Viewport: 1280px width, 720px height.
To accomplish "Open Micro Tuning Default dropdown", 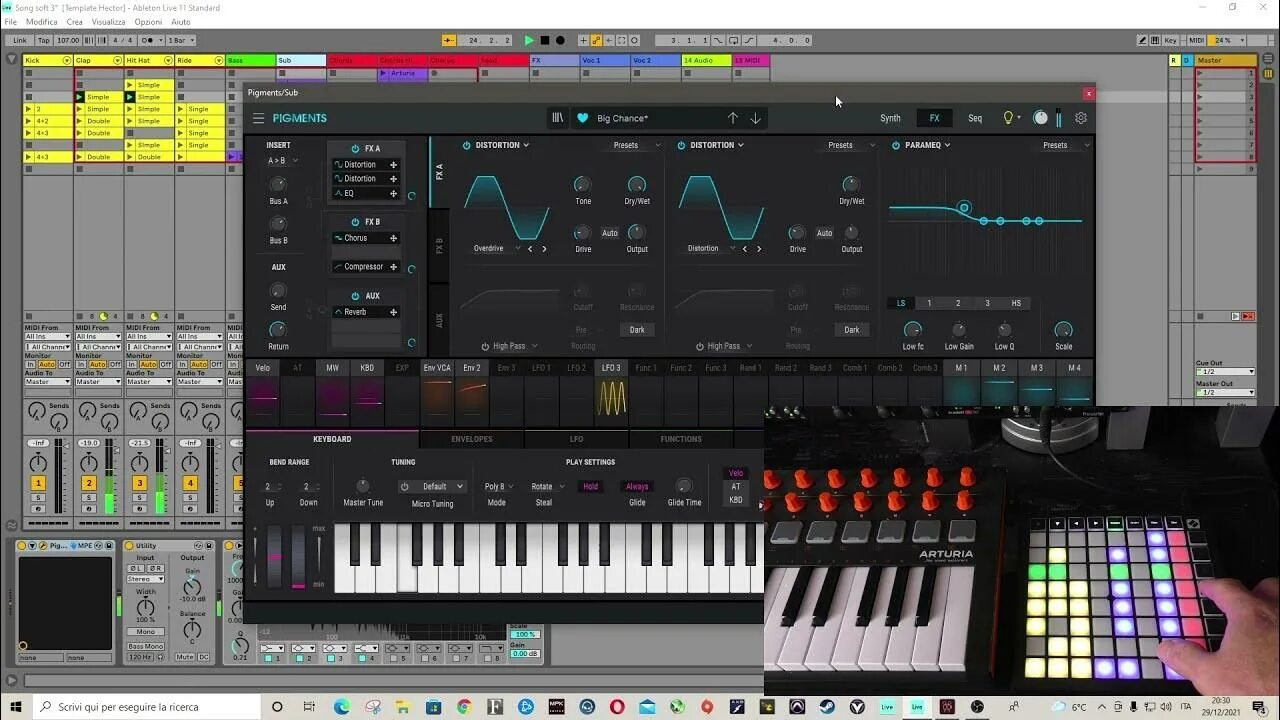I will [441, 487].
